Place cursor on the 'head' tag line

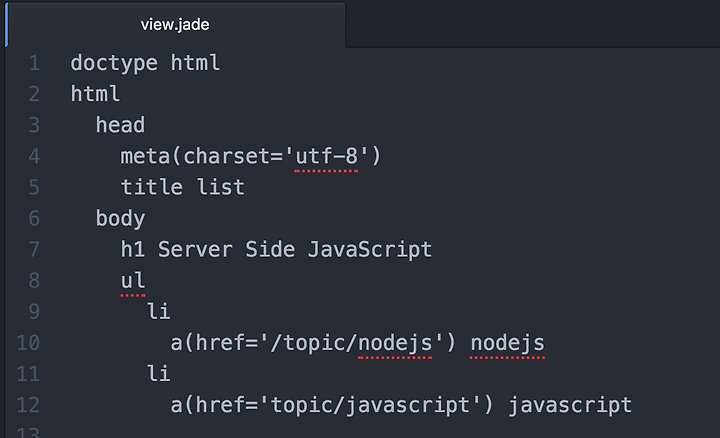pos(120,125)
